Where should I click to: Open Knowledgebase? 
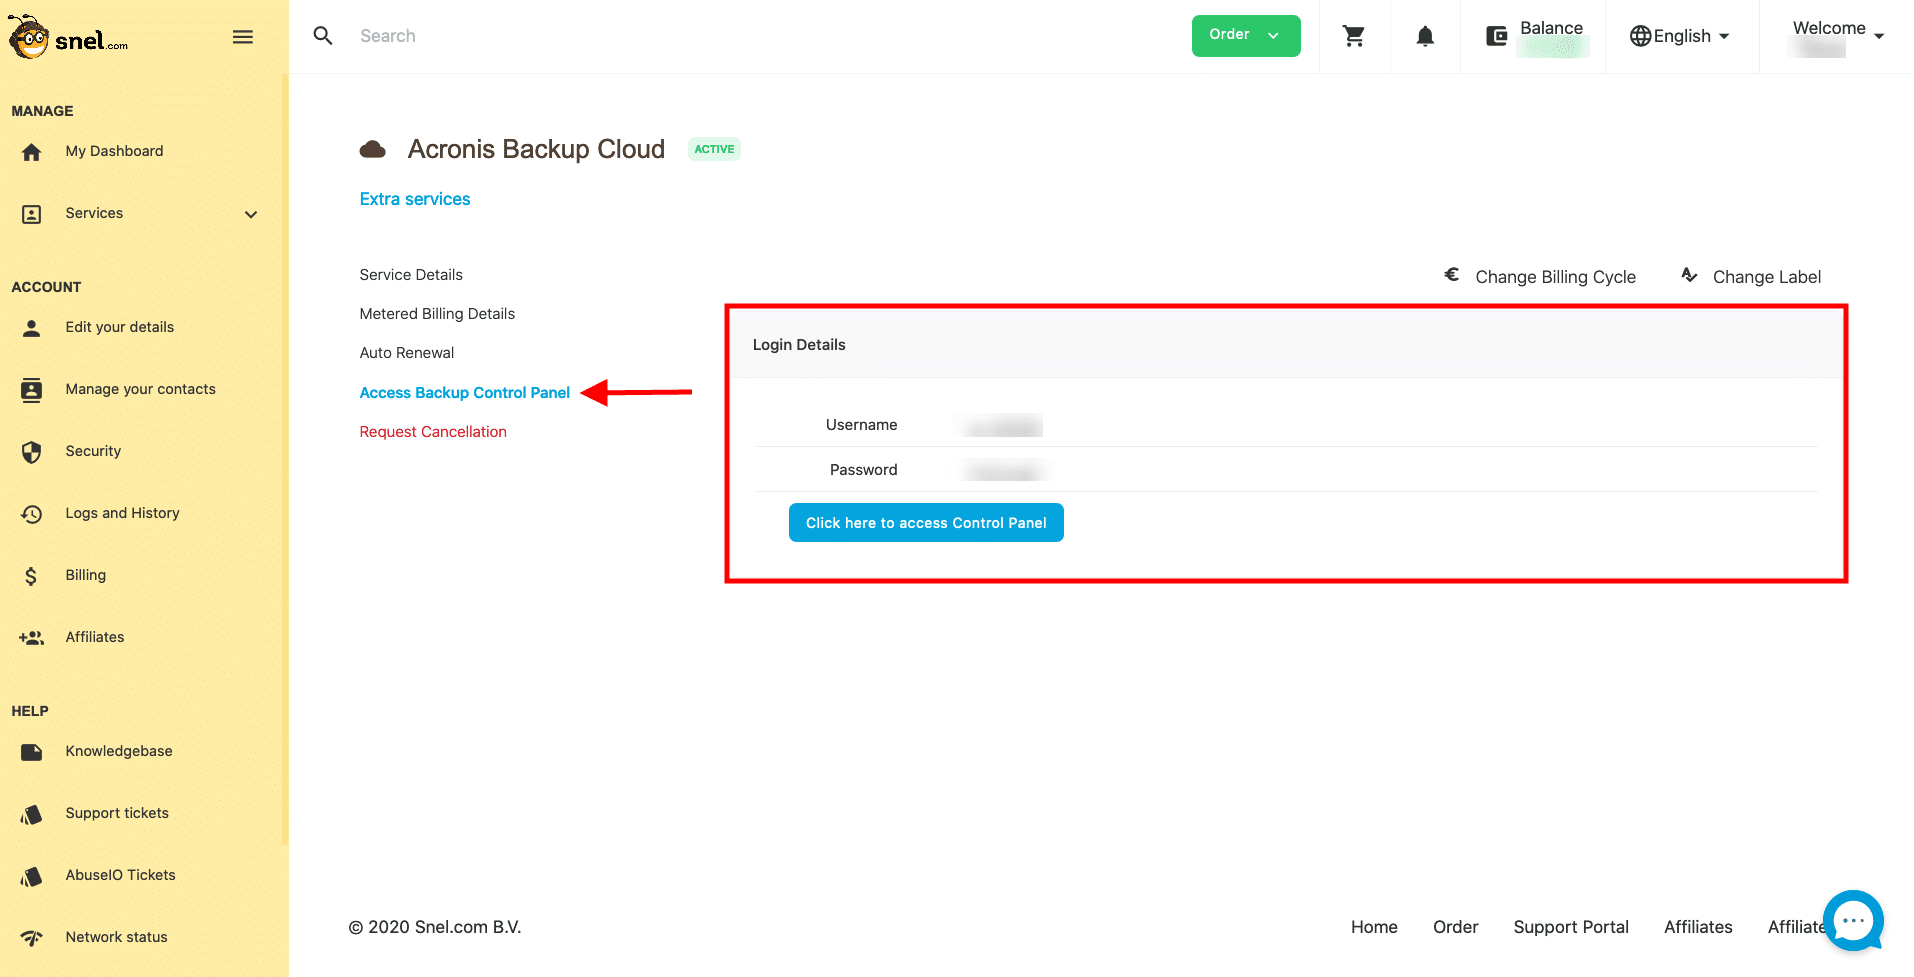point(119,751)
